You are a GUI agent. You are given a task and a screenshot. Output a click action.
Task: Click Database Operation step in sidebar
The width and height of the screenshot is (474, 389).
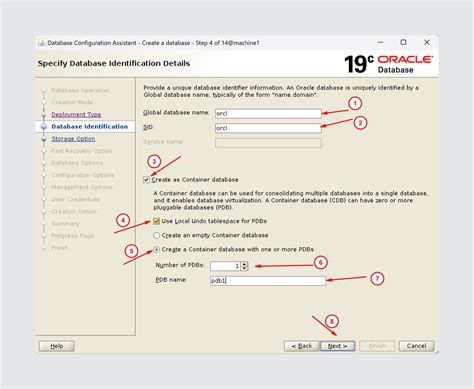(x=80, y=90)
